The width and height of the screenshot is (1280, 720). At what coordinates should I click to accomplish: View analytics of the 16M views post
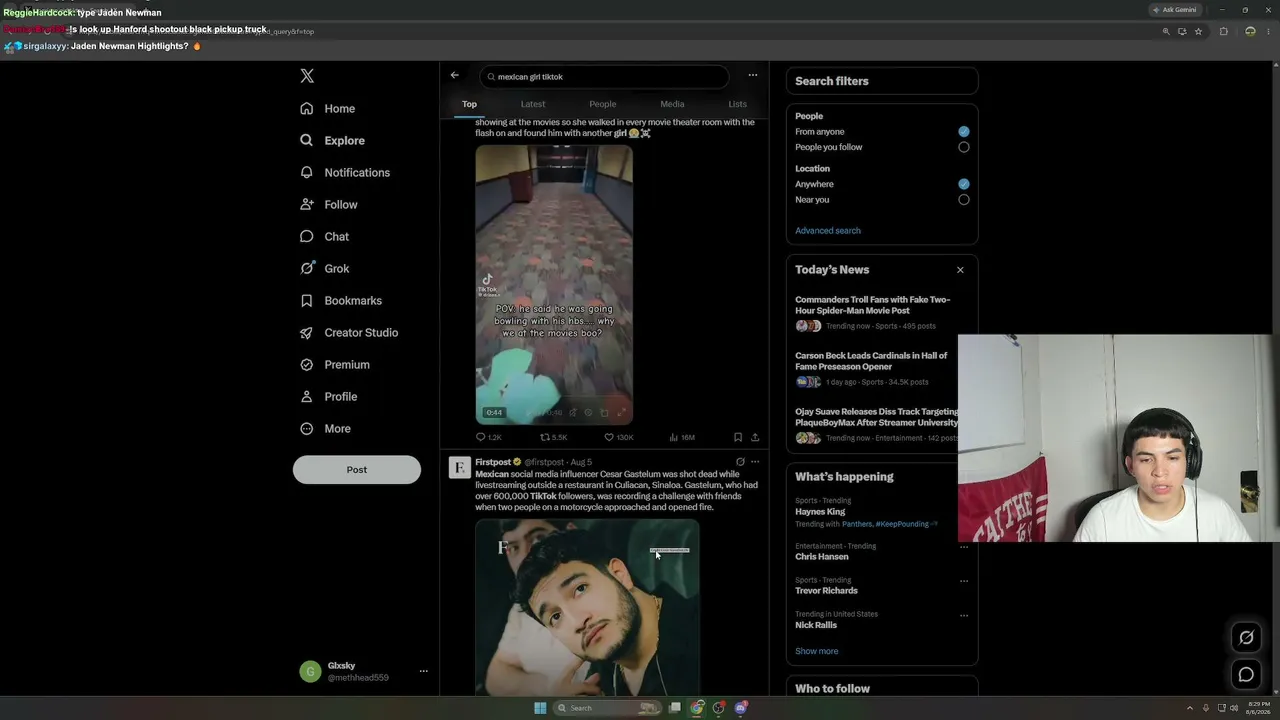coord(682,437)
